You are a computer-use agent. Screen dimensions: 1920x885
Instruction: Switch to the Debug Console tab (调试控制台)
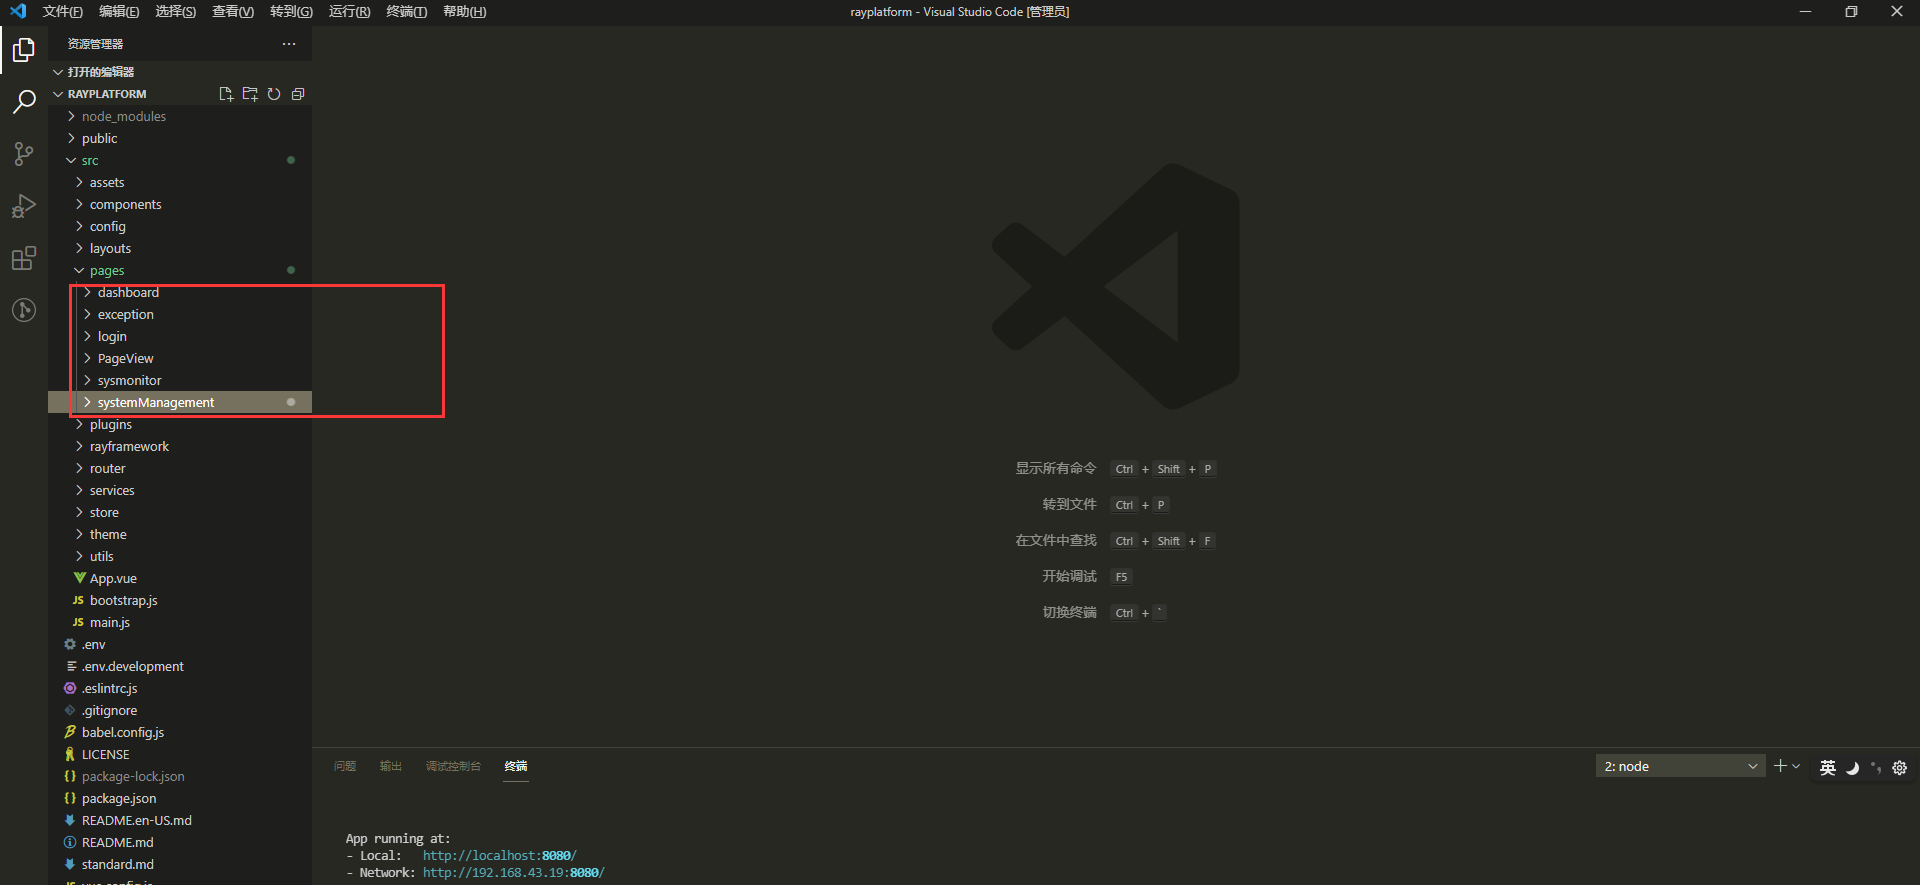pyautogui.click(x=453, y=766)
